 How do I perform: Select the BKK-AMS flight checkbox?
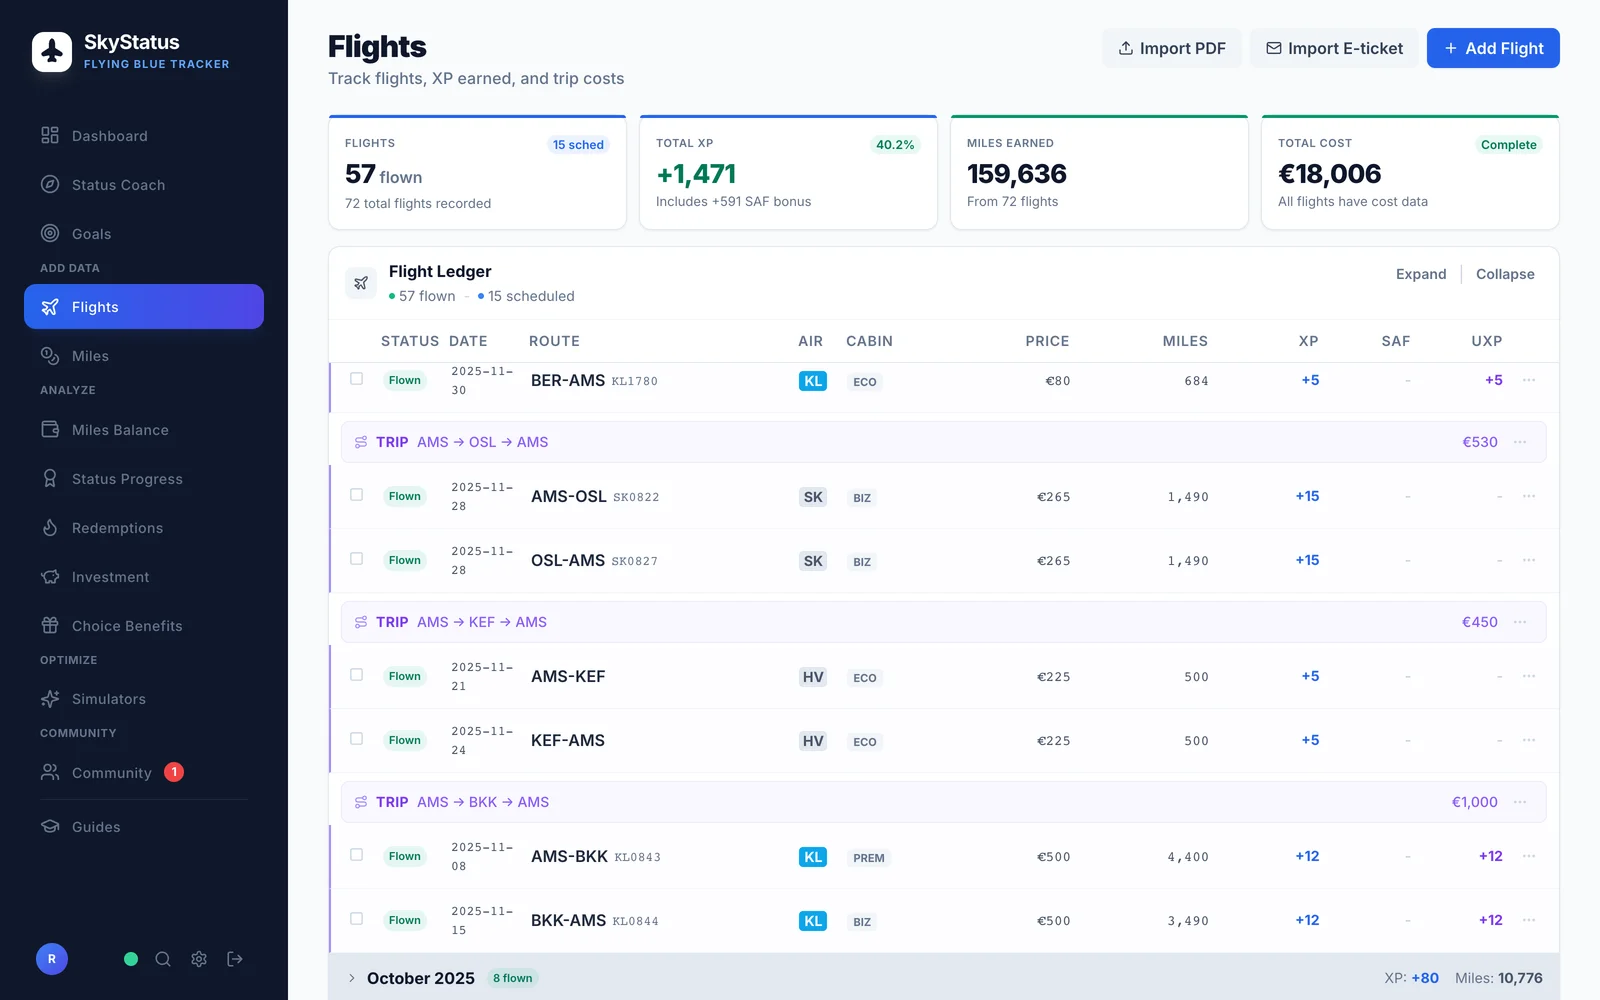pyautogui.click(x=356, y=919)
